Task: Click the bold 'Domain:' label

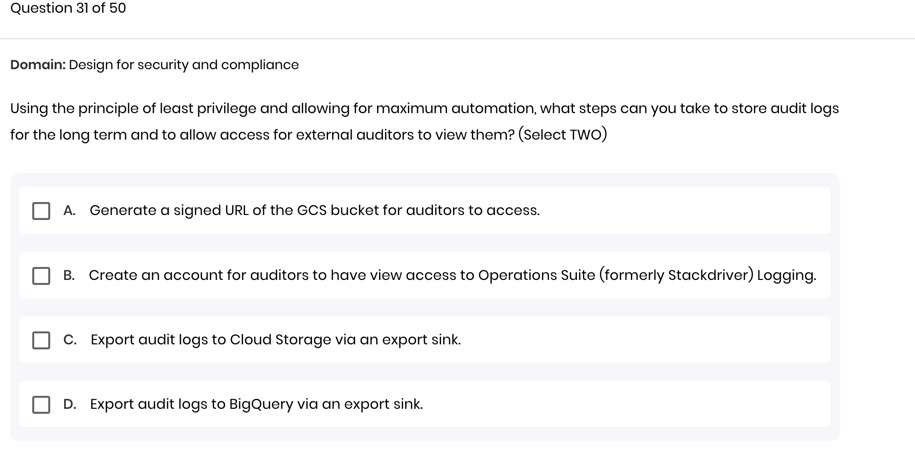Action: [x=38, y=65]
